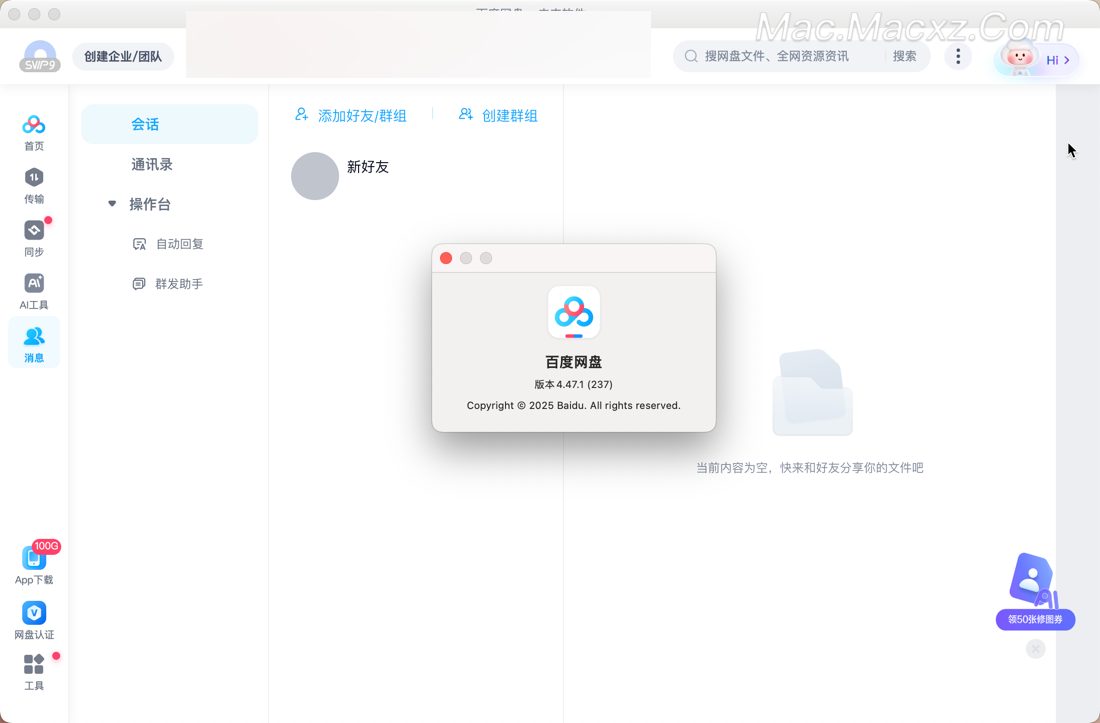This screenshot has width=1100, height=723.
Task: Open the 领50张修图券 promo widget
Action: point(1035,591)
